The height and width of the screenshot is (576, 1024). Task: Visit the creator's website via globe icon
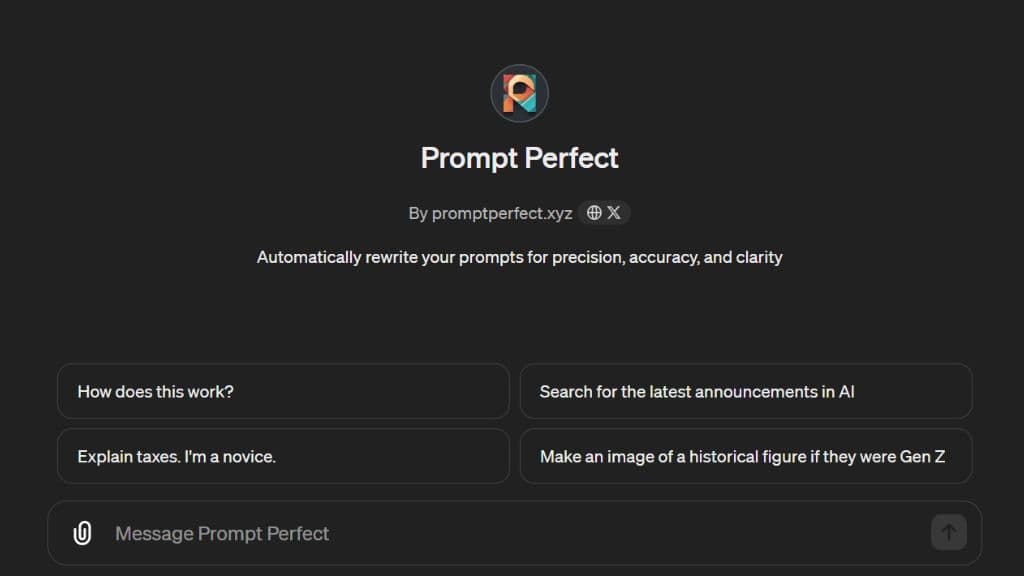click(594, 213)
